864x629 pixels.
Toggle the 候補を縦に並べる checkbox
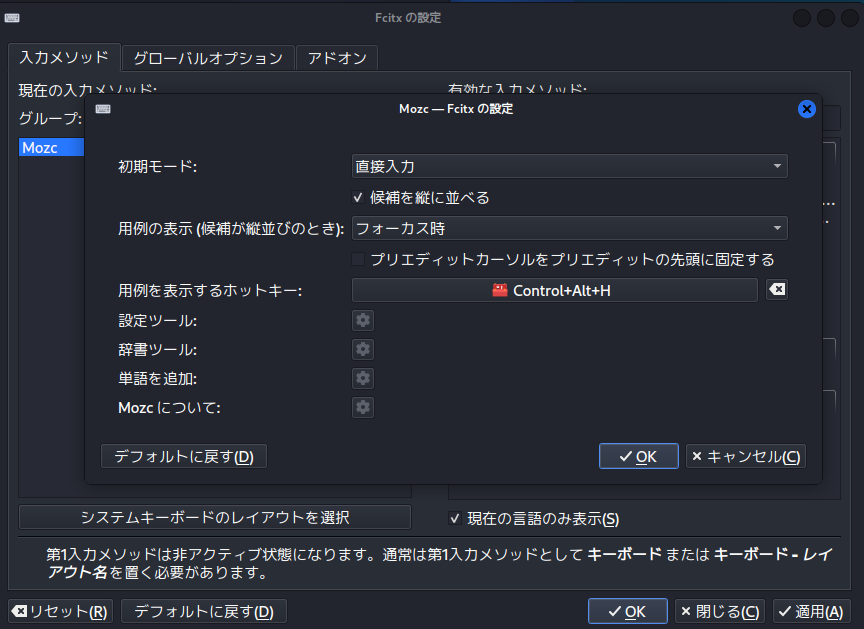[x=358, y=198]
